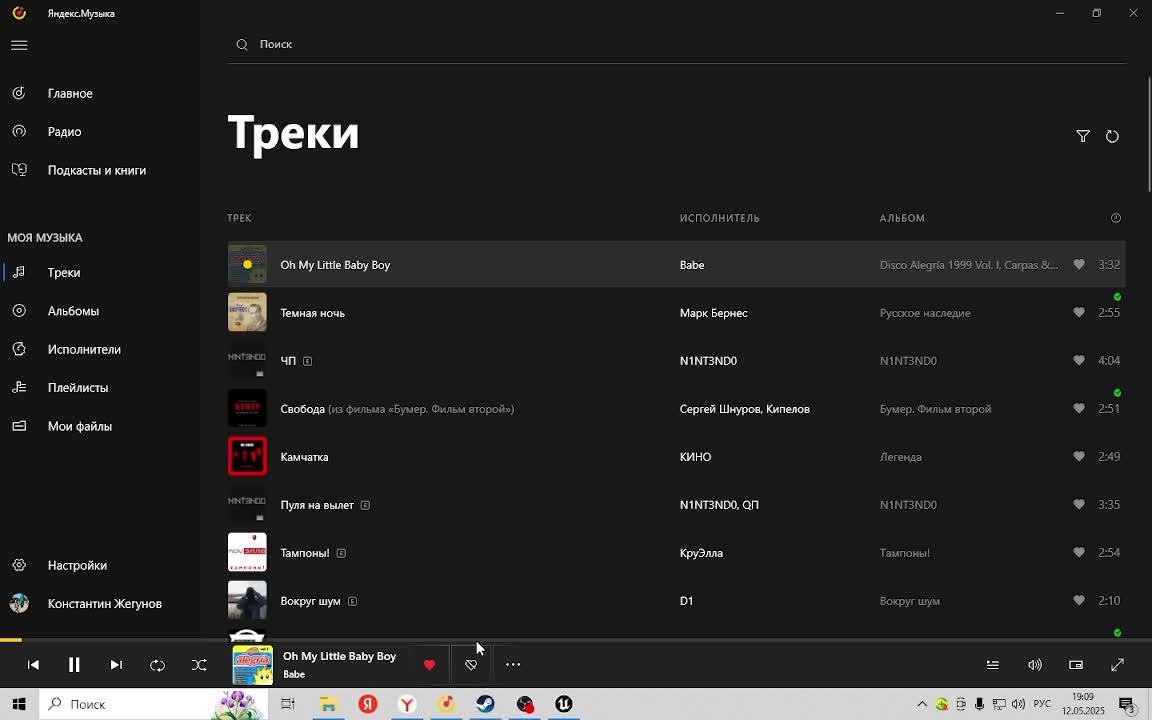Click the track list vertical scrollbar
The height and width of the screenshot is (720, 1152).
click(x=1148, y=134)
